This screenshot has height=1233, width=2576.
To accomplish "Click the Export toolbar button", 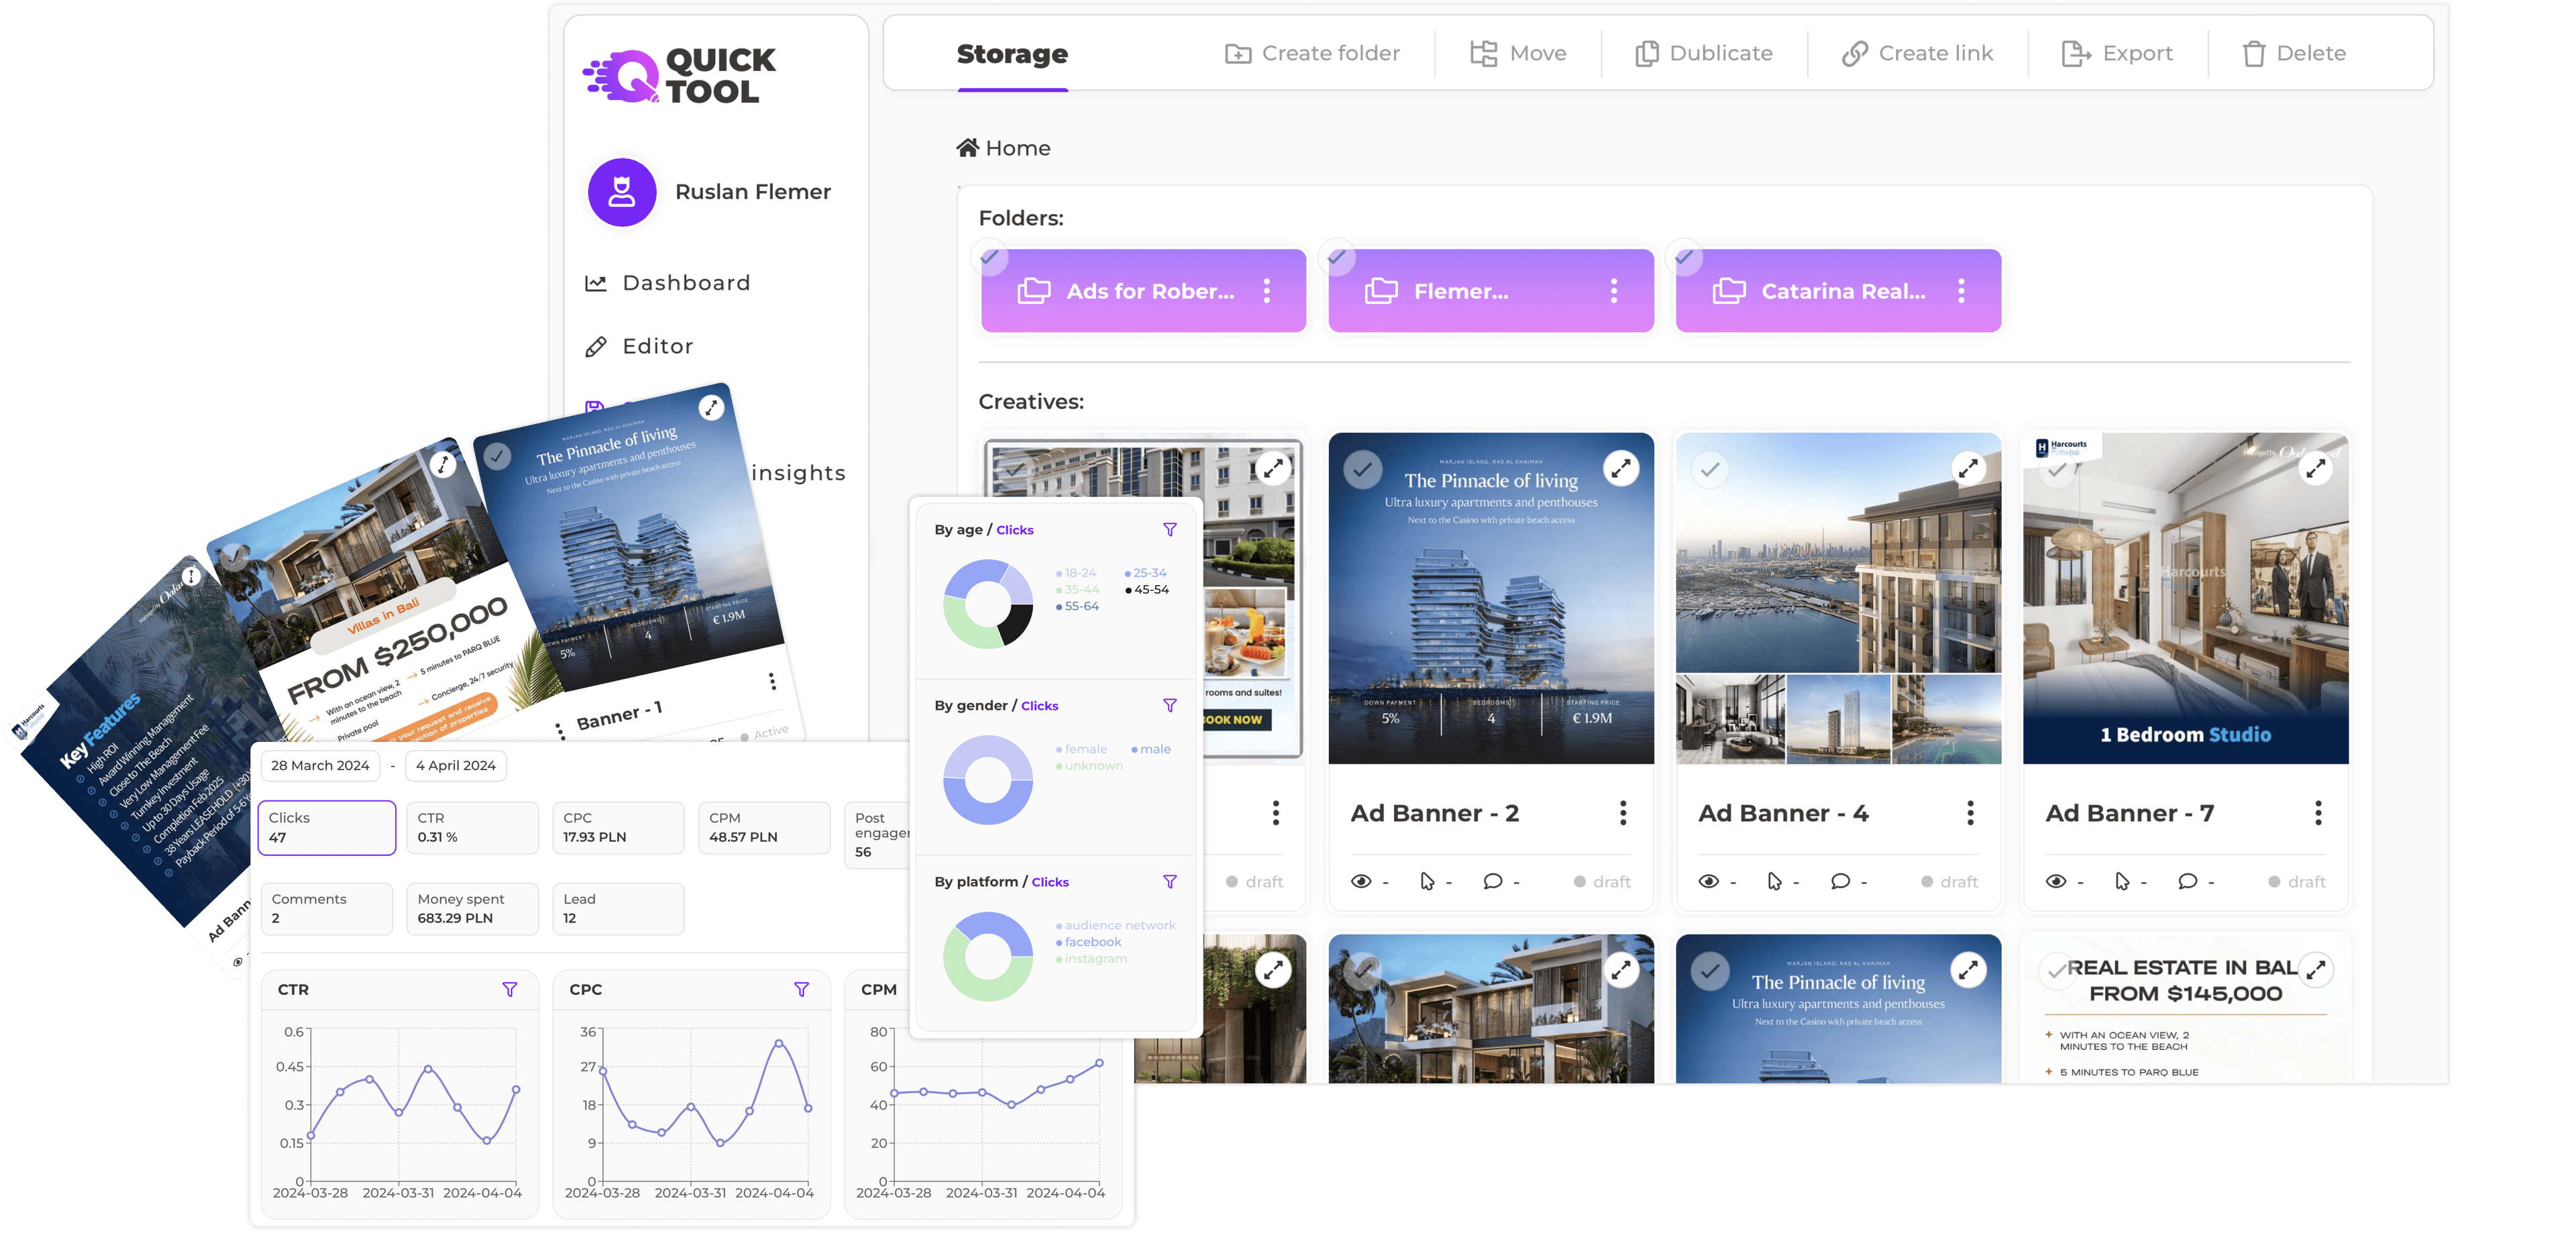I will (x=2117, y=53).
